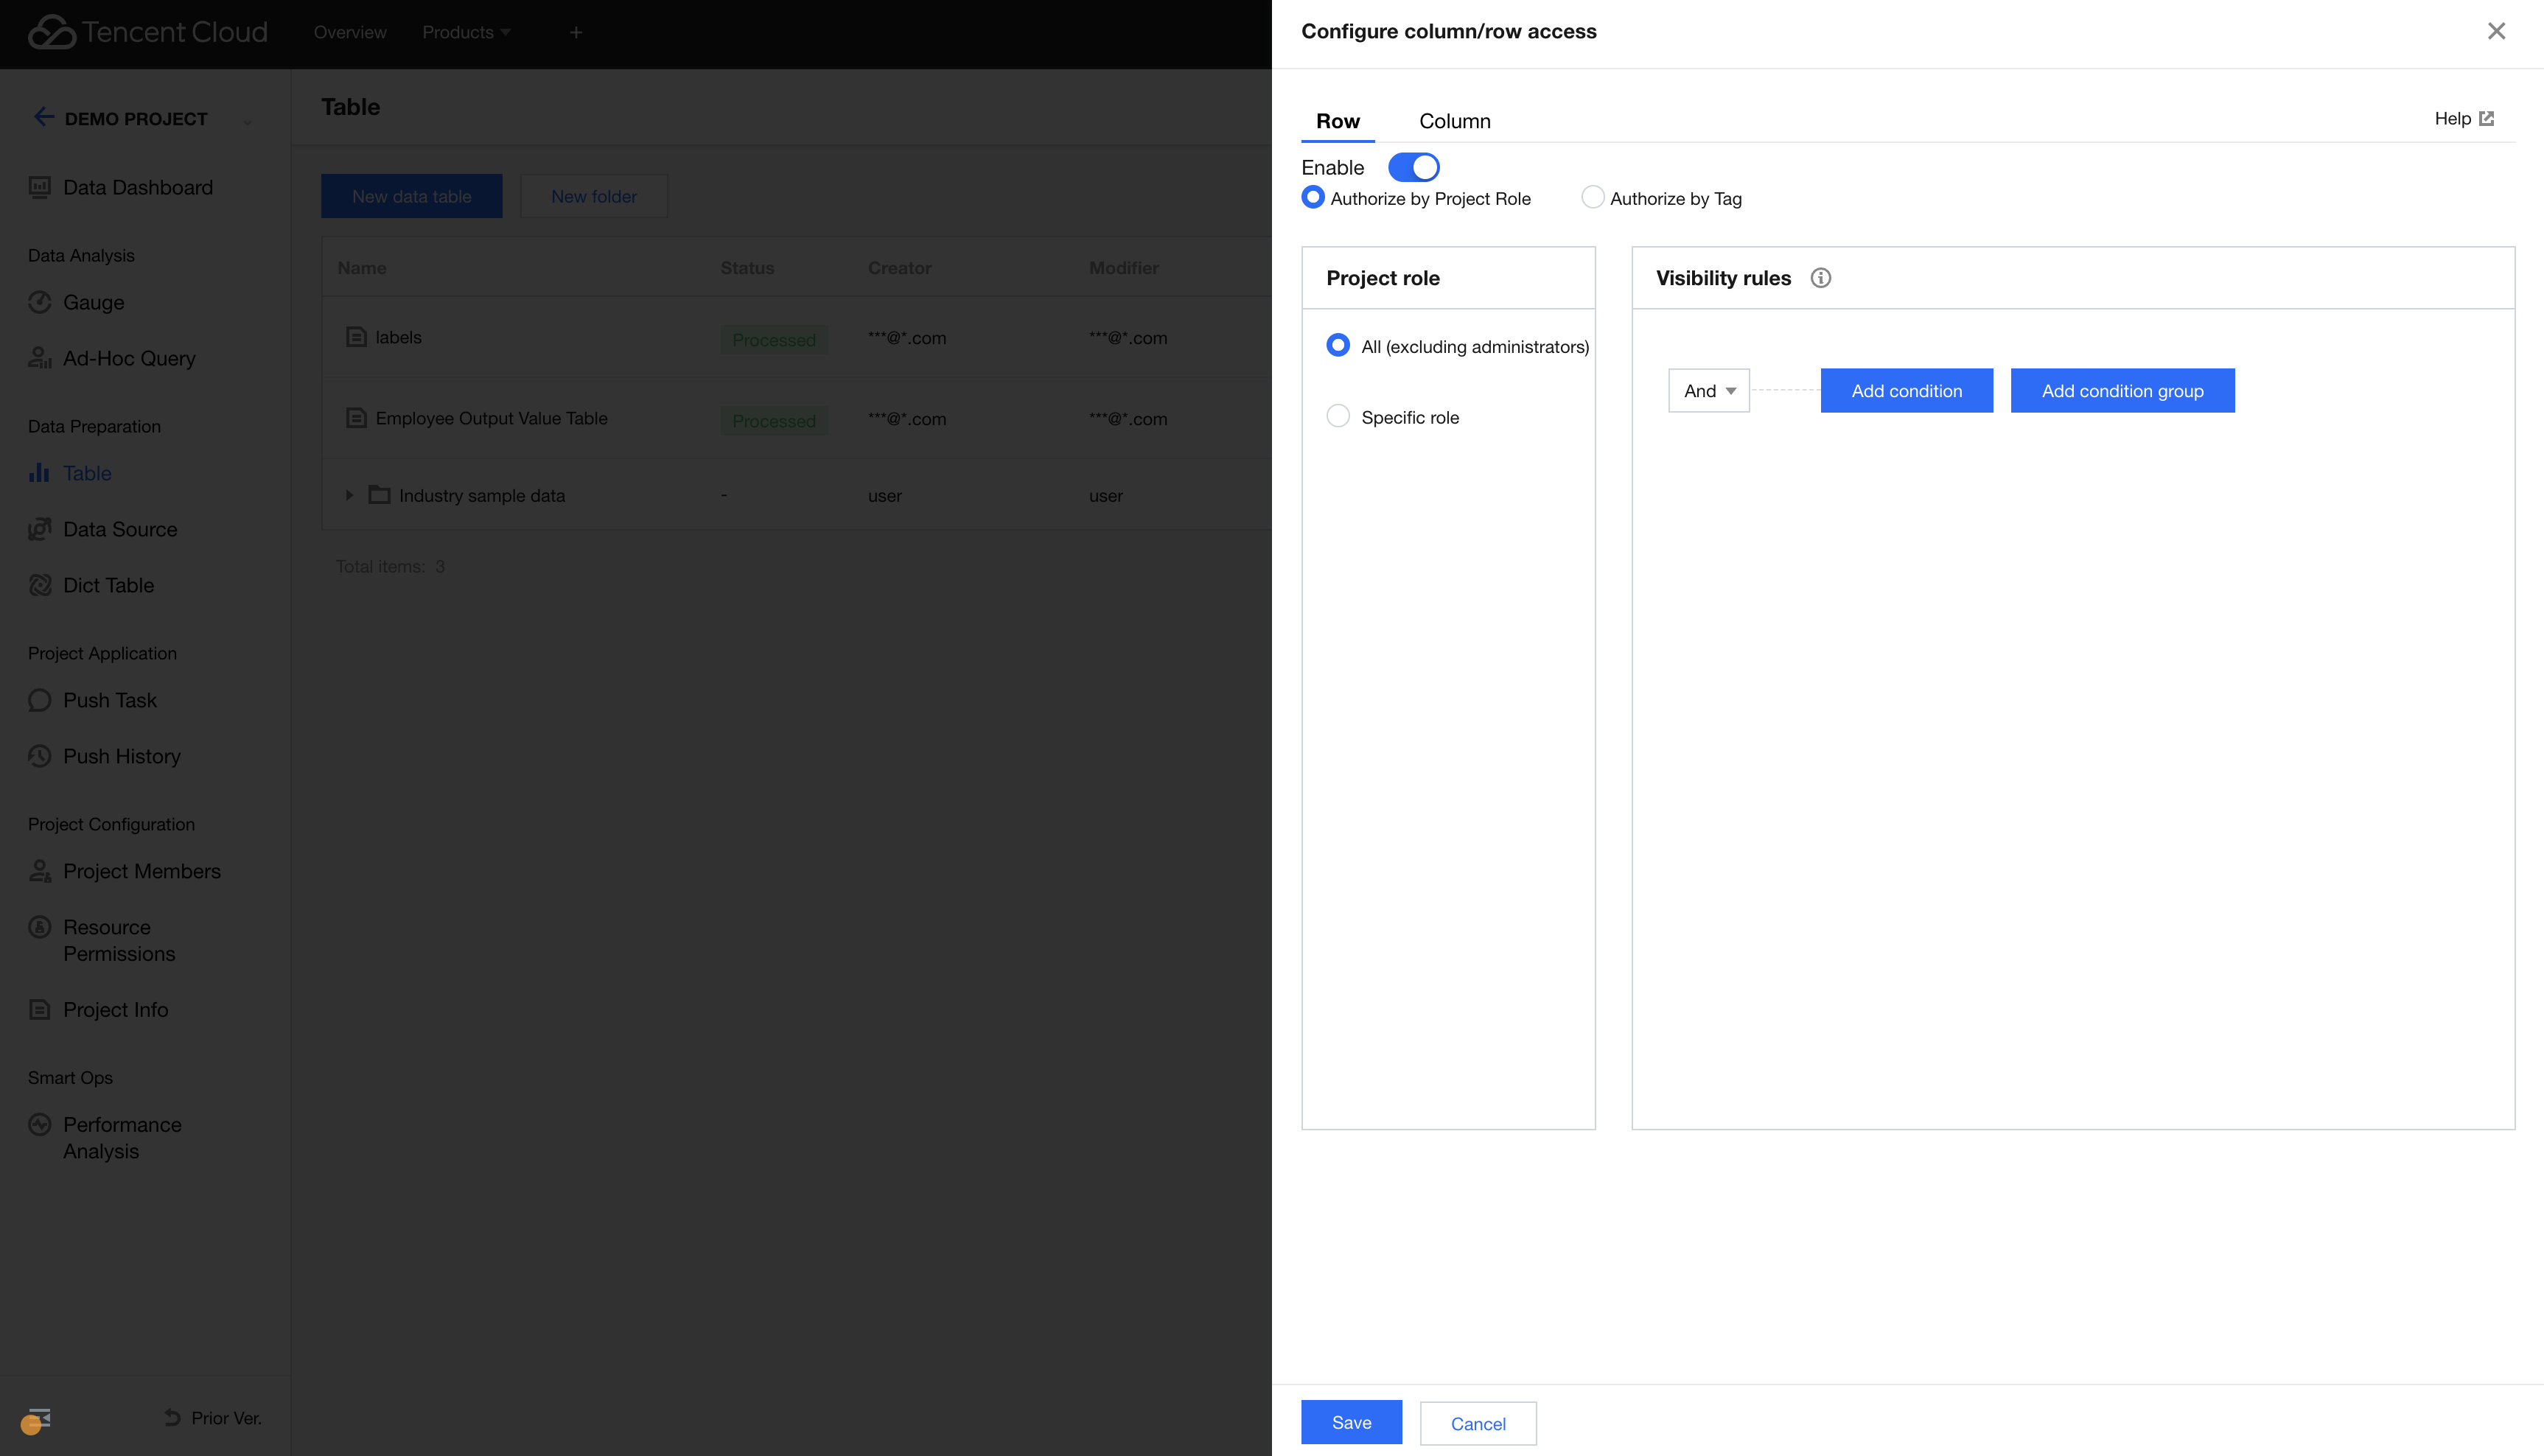Expand the Industry sample data folder
This screenshot has width=2544, height=1456.
[x=349, y=495]
